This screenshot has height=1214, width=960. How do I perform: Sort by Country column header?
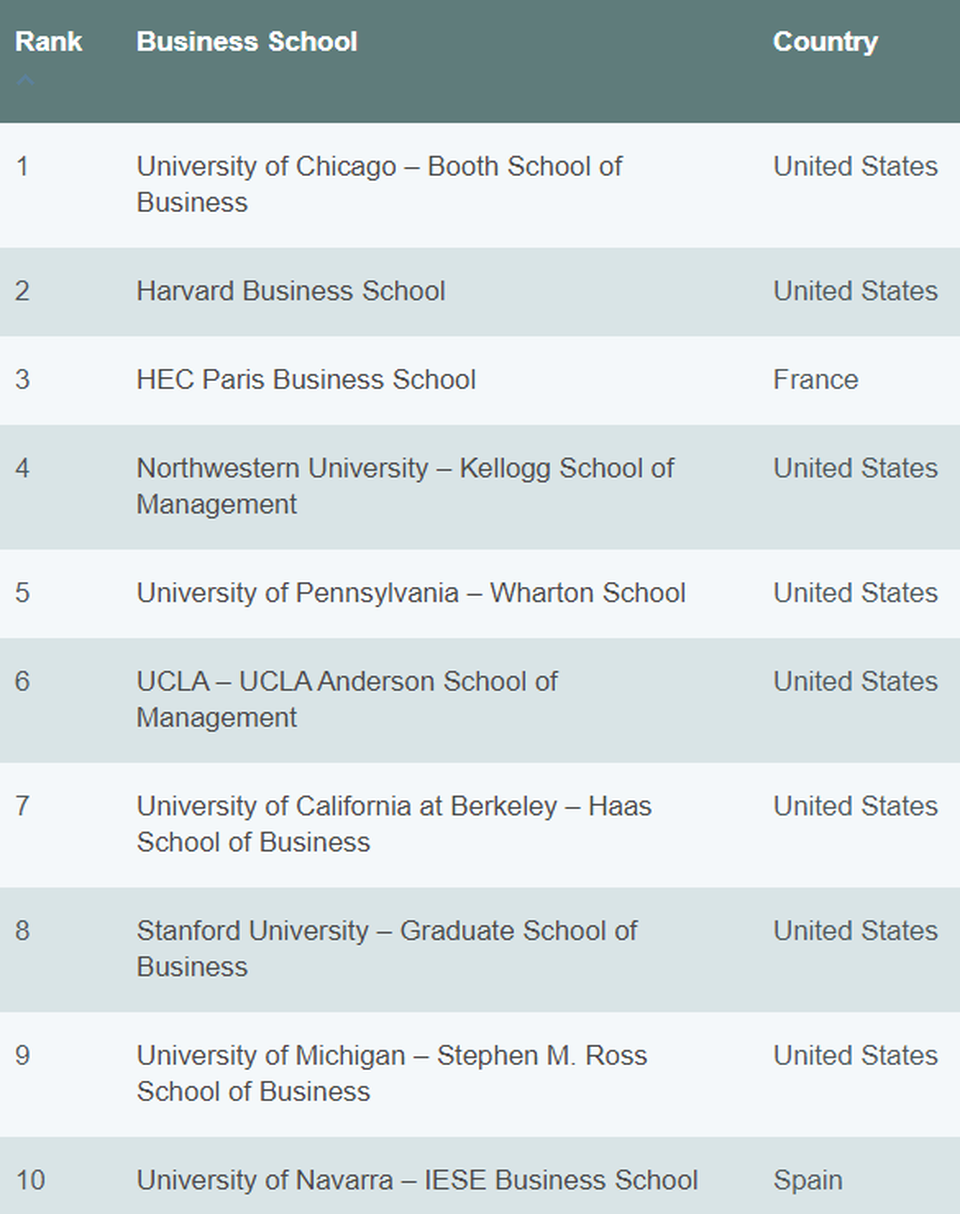(825, 42)
